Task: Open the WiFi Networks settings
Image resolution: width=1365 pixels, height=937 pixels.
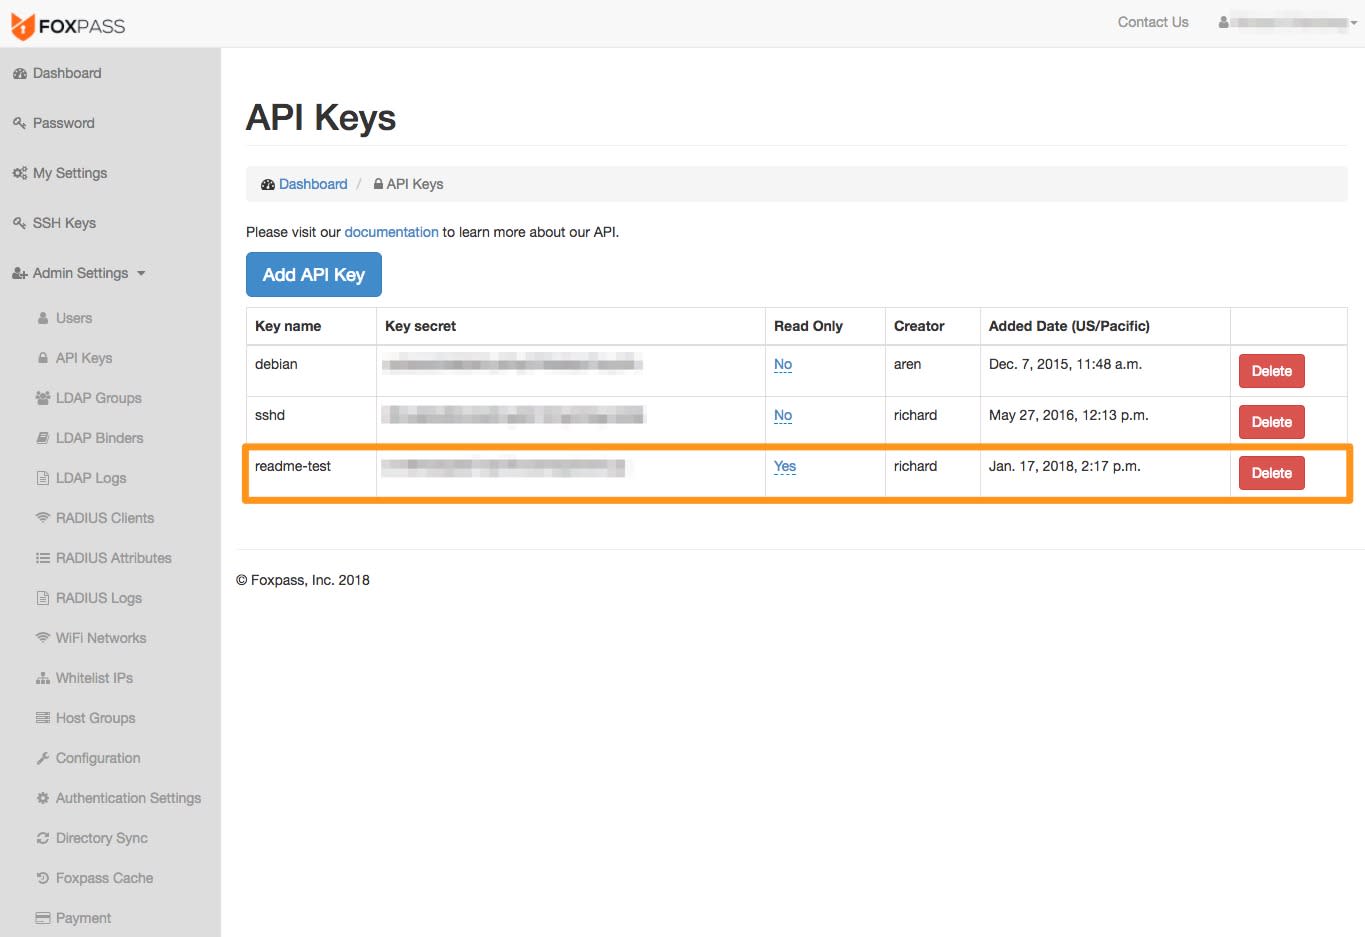Action: (102, 637)
